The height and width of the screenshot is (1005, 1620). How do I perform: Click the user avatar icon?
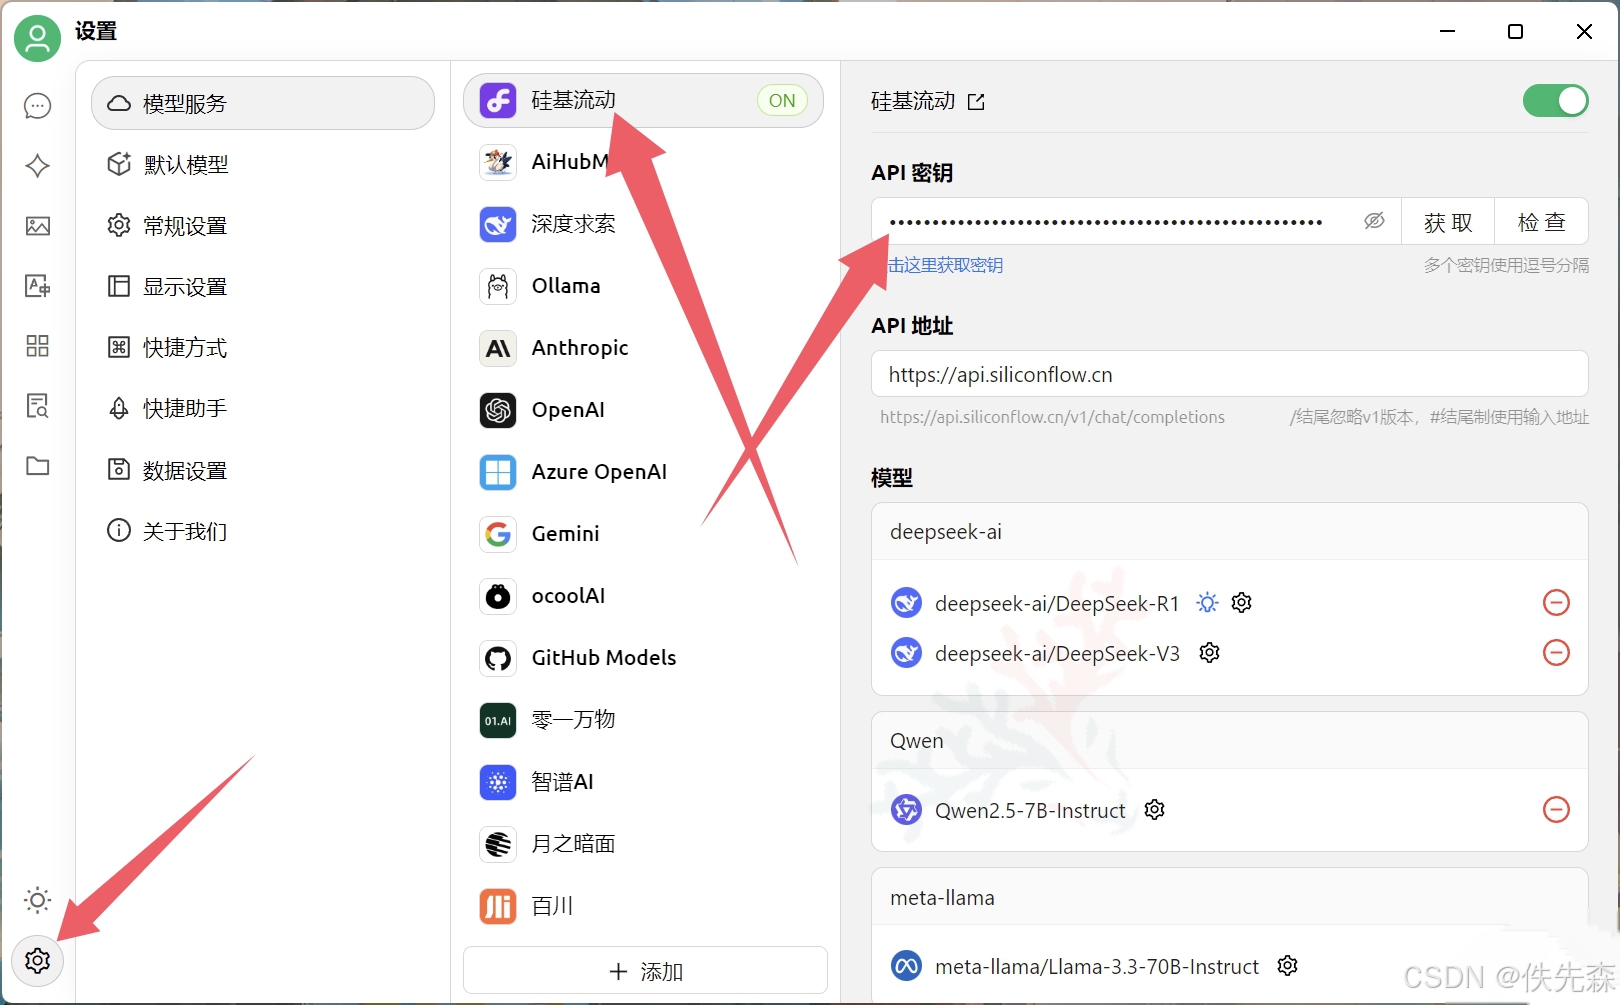(37, 38)
